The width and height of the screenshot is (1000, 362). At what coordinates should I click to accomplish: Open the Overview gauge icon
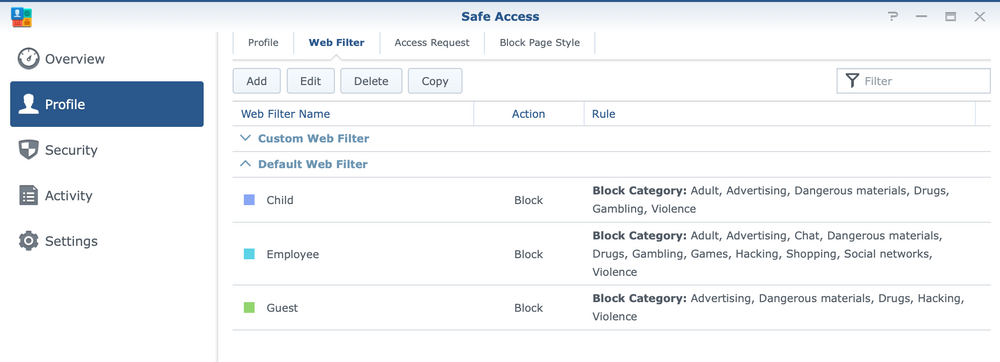point(29,59)
